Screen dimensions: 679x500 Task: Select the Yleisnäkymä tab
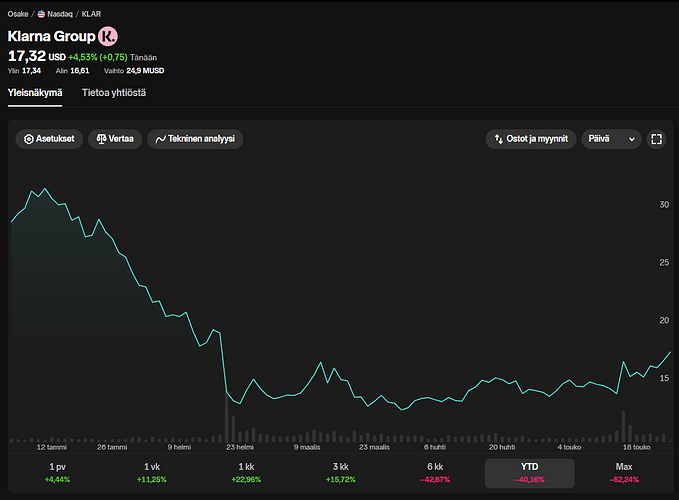[35, 93]
